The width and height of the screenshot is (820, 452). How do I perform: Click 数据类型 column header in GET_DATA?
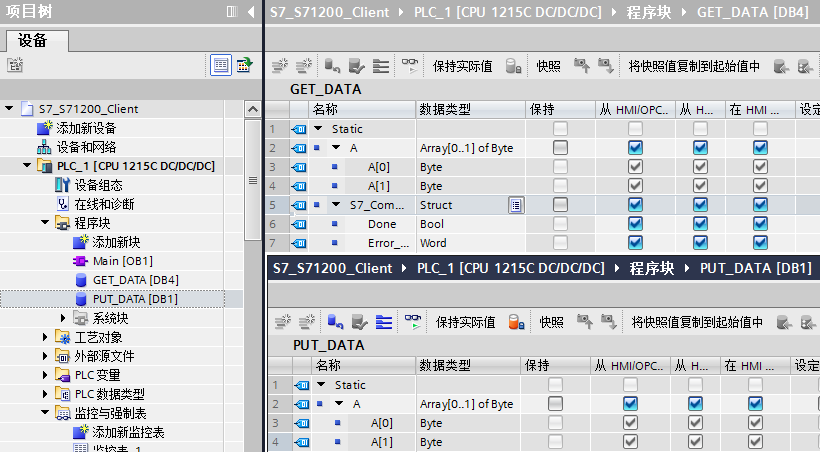coord(471,109)
